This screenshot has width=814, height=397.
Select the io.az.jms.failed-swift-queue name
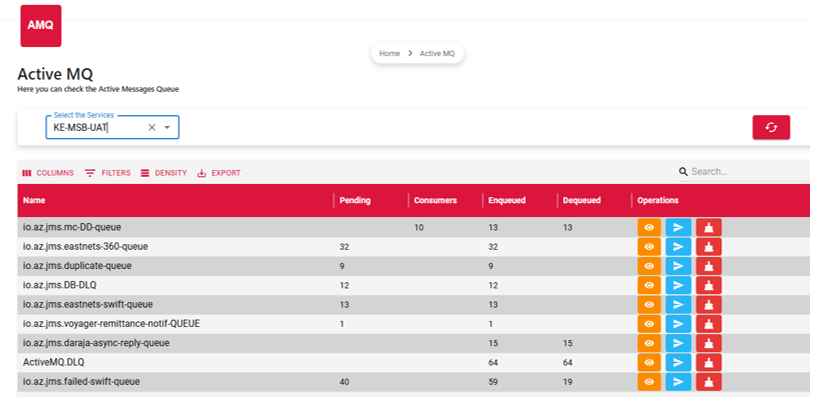click(x=82, y=382)
